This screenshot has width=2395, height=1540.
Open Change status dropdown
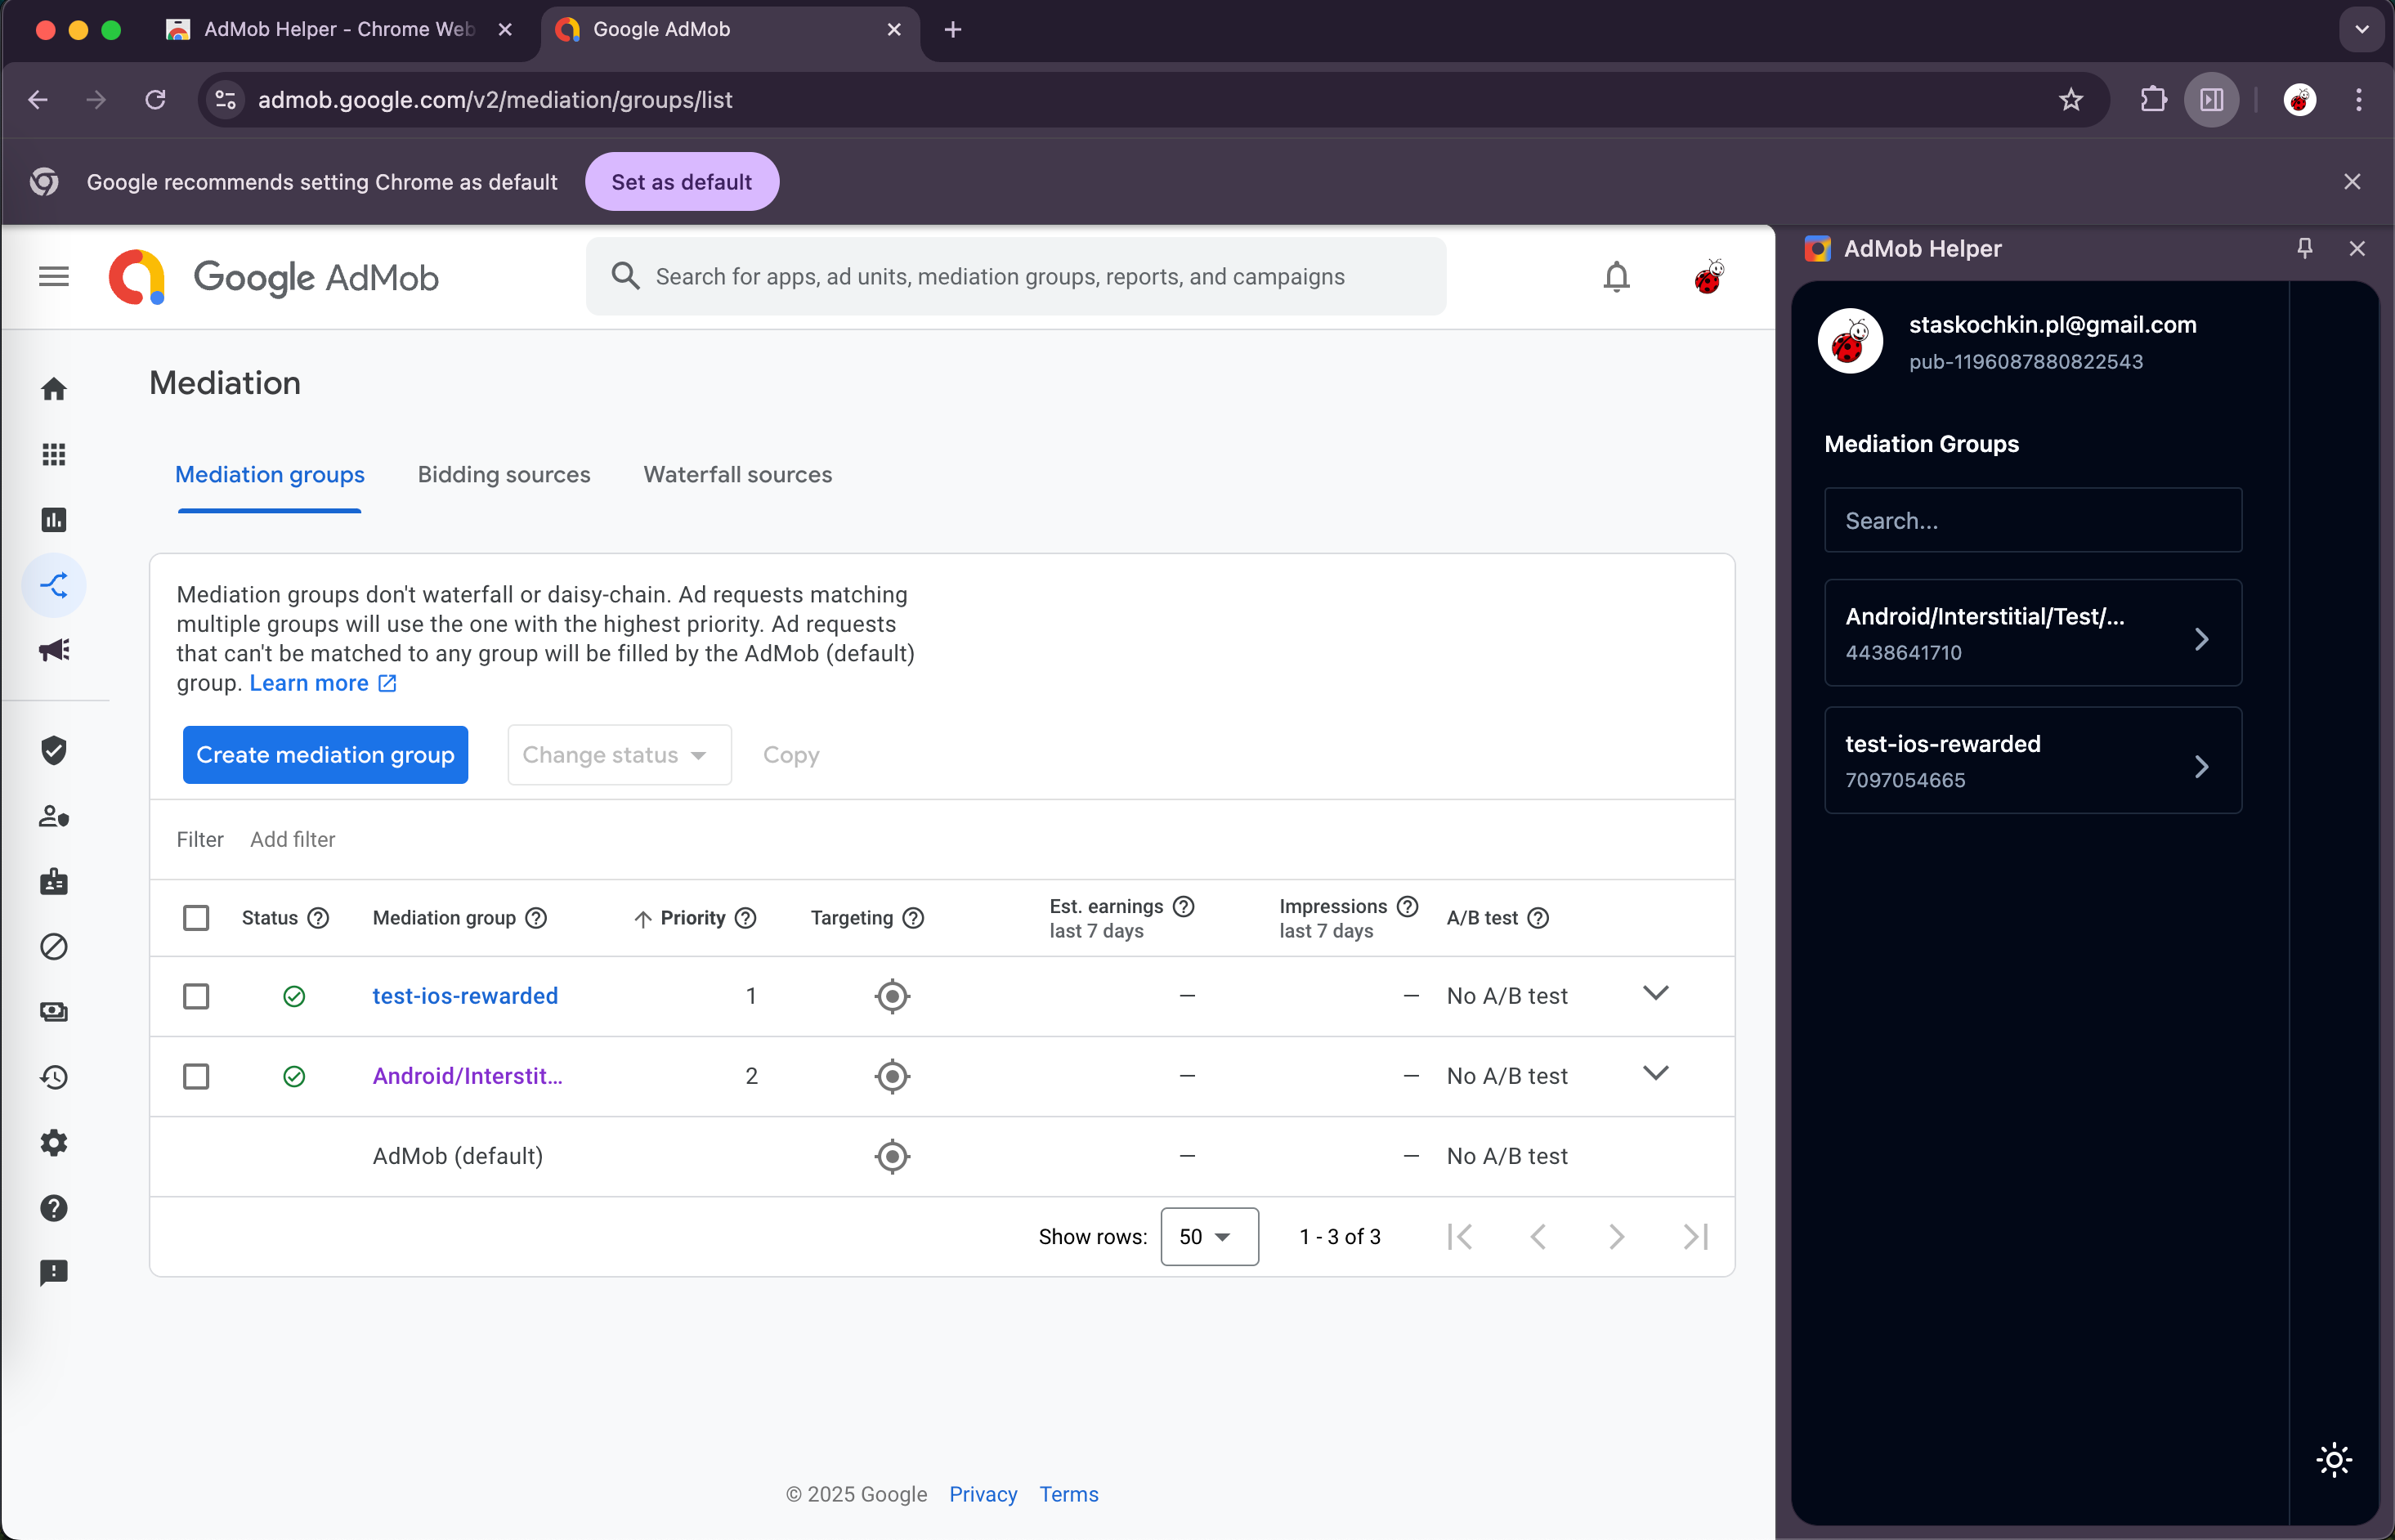(619, 755)
